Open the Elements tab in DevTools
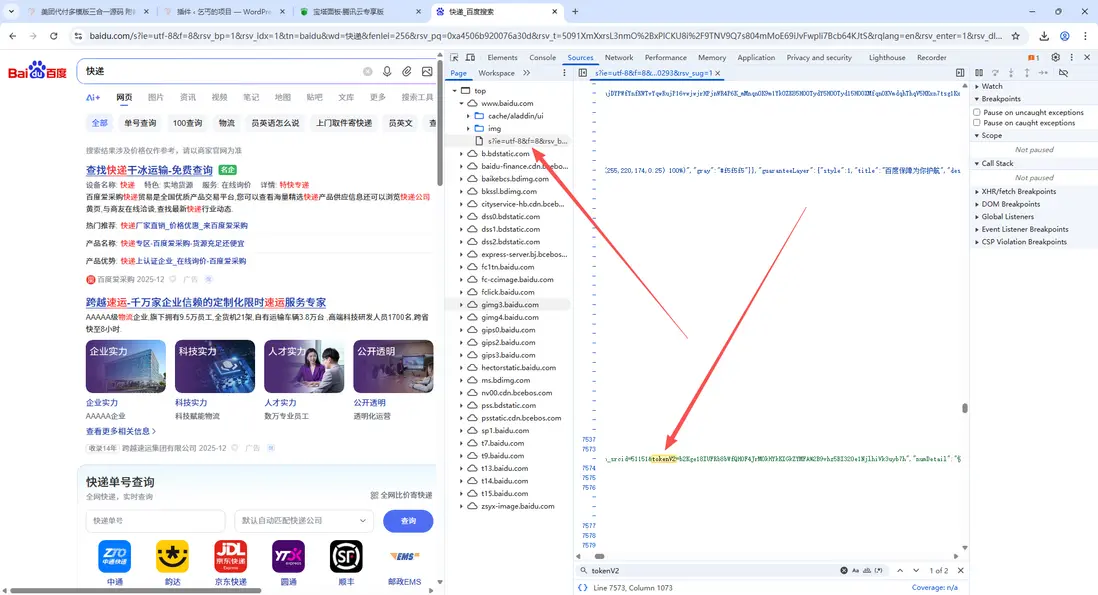The width and height of the screenshot is (1098, 595). [502, 57]
